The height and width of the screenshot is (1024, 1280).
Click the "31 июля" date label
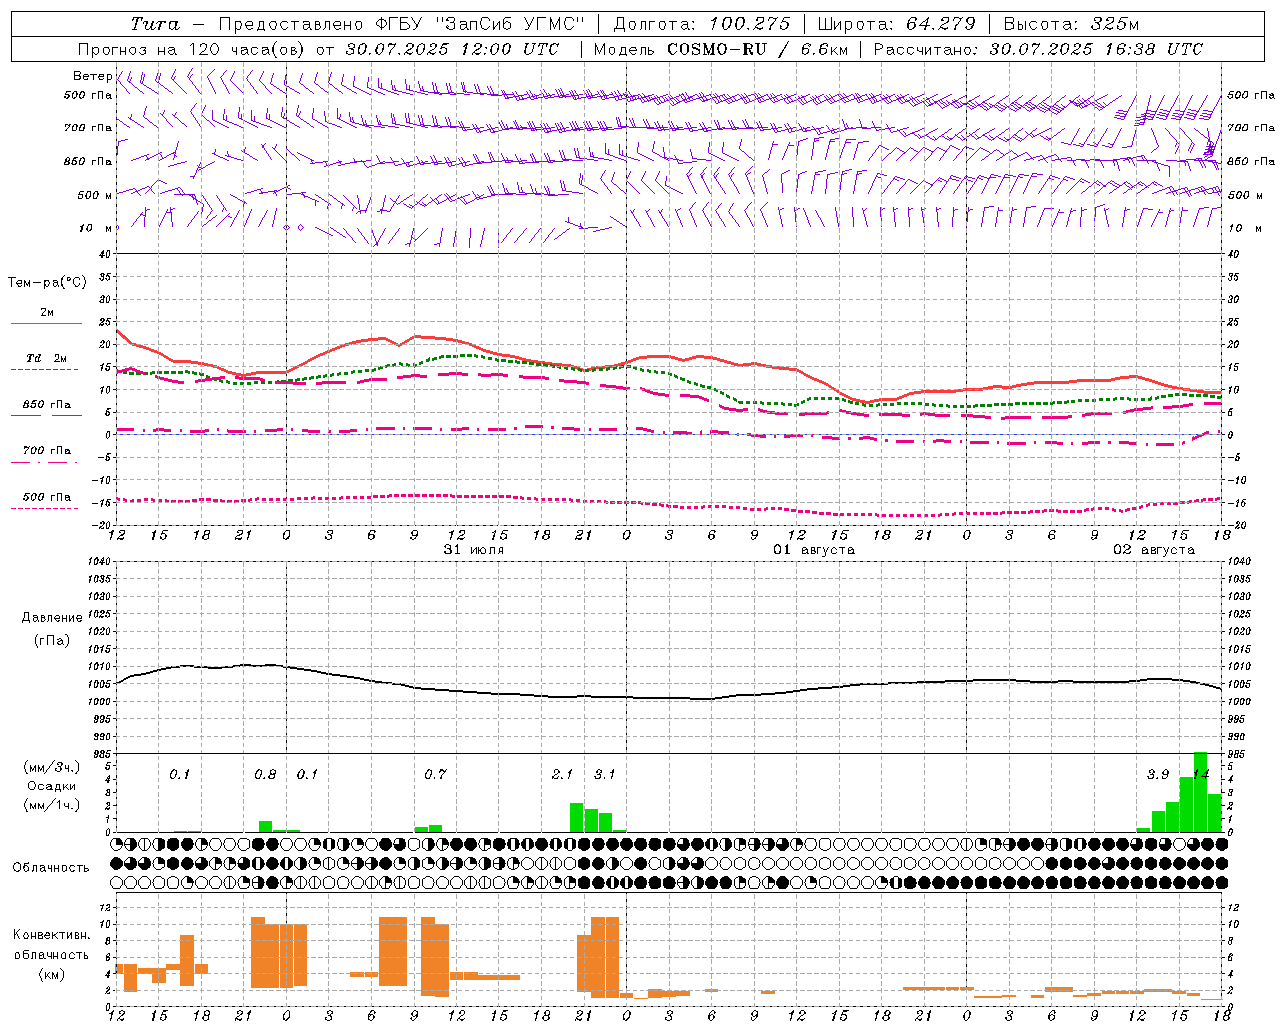[x=474, y=550]
